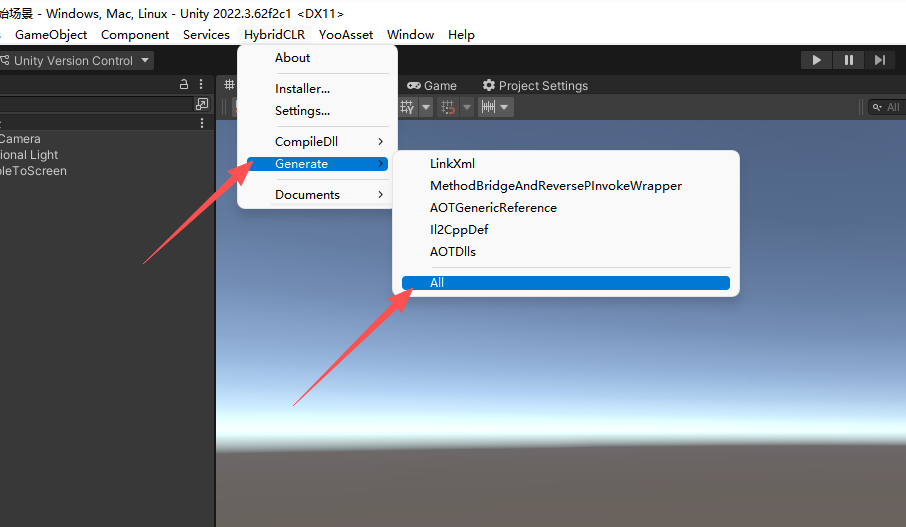Screen dimensions: 906x527
Task: Open the Window menu
Action: coord(410,35)
